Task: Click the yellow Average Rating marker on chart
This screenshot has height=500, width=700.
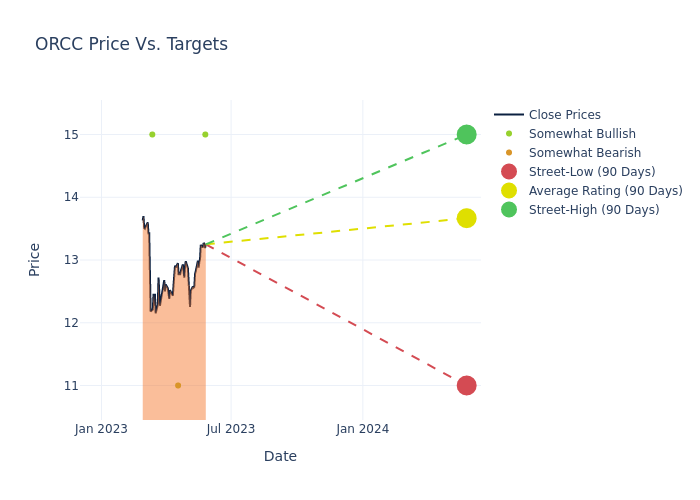Action: click(466, 218)
